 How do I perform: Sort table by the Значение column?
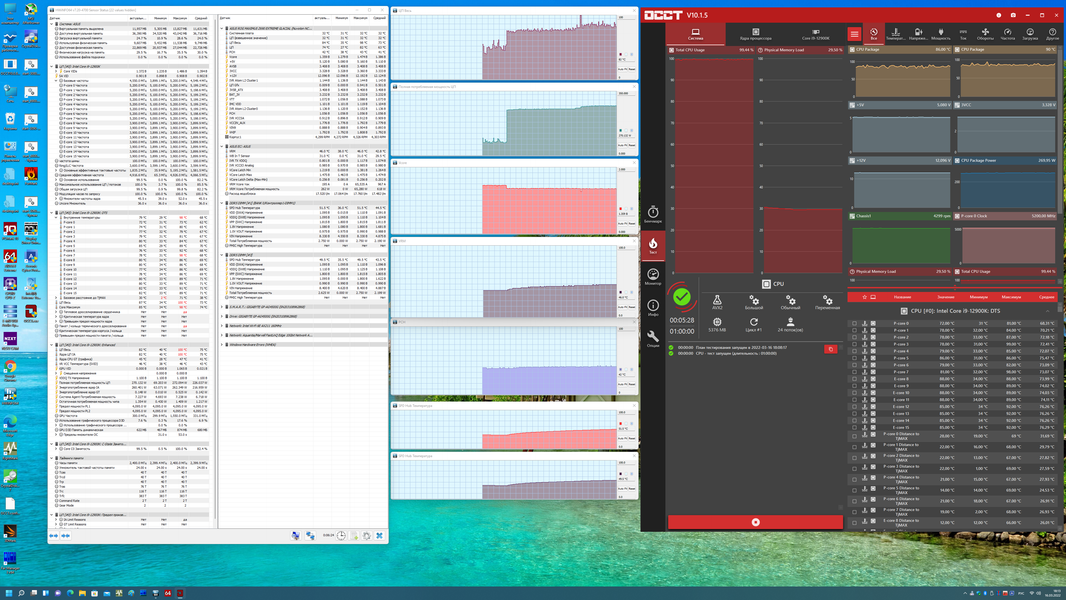click(946, 297)
